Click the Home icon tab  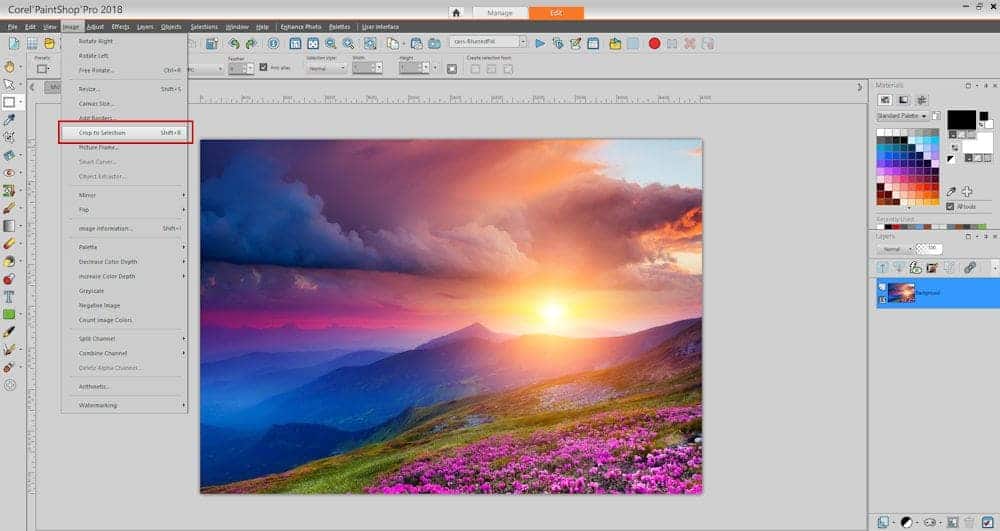click(456, 13)
